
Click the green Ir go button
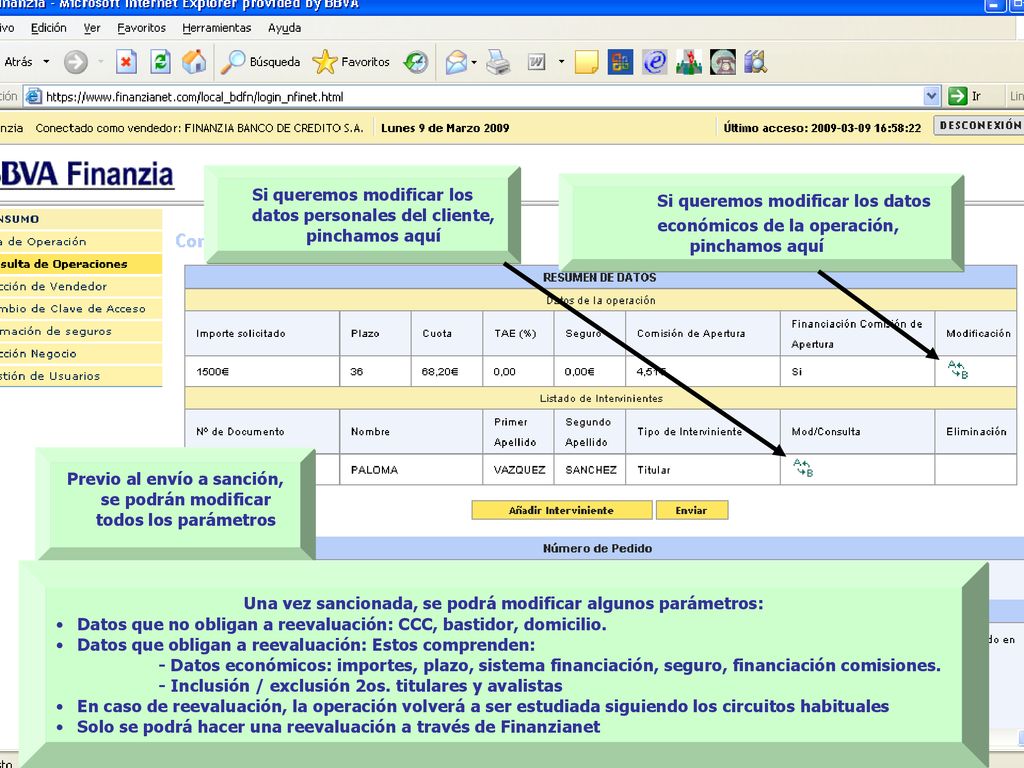(x=965, y=97)
